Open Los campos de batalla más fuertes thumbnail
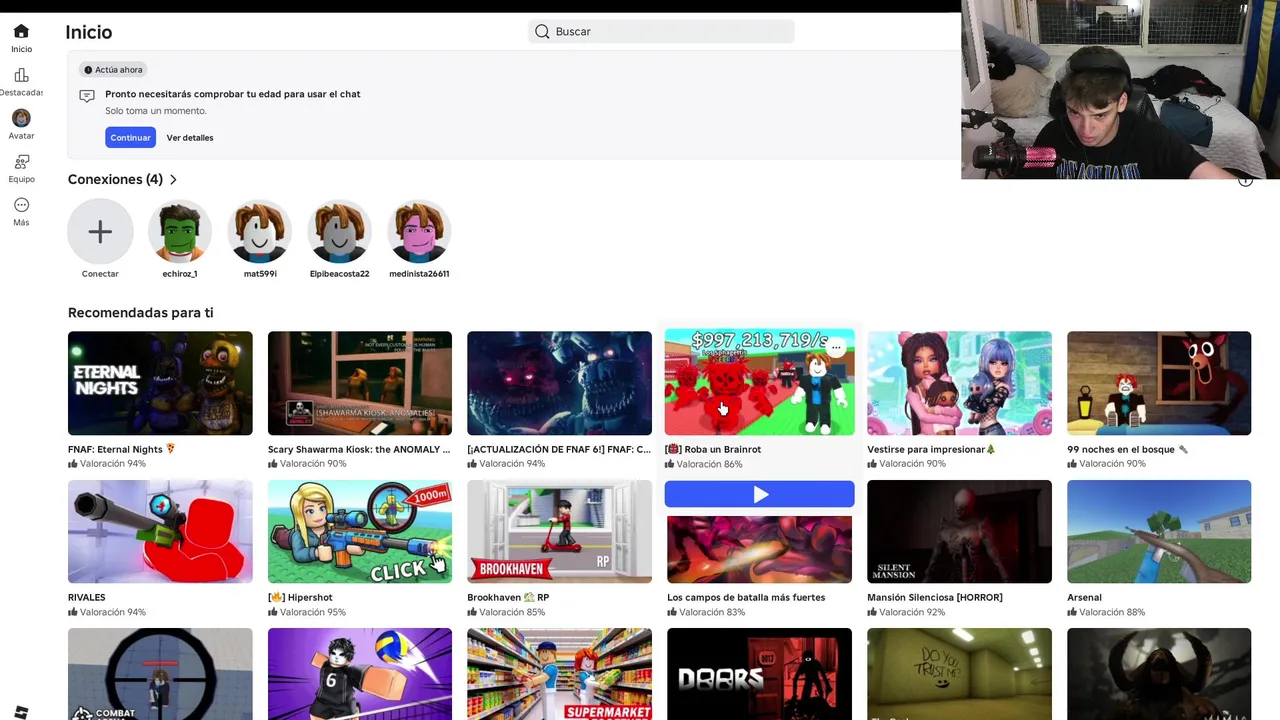 pyautogui.click(x=760, y=549)
